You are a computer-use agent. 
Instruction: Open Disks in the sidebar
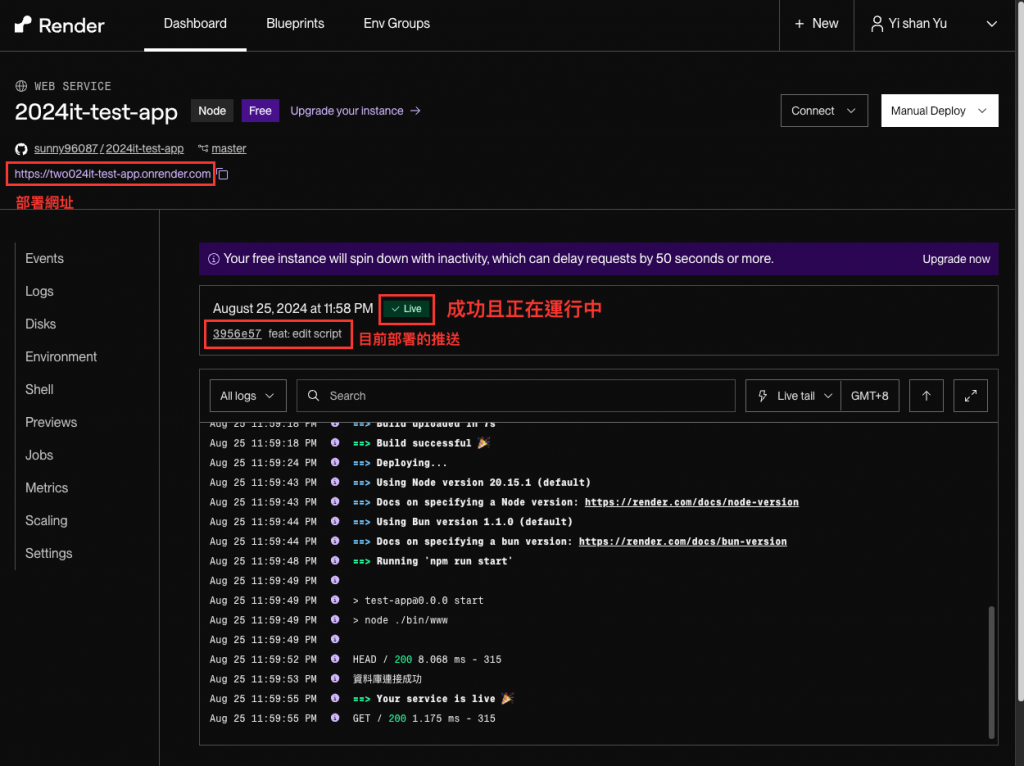point(40,324)
